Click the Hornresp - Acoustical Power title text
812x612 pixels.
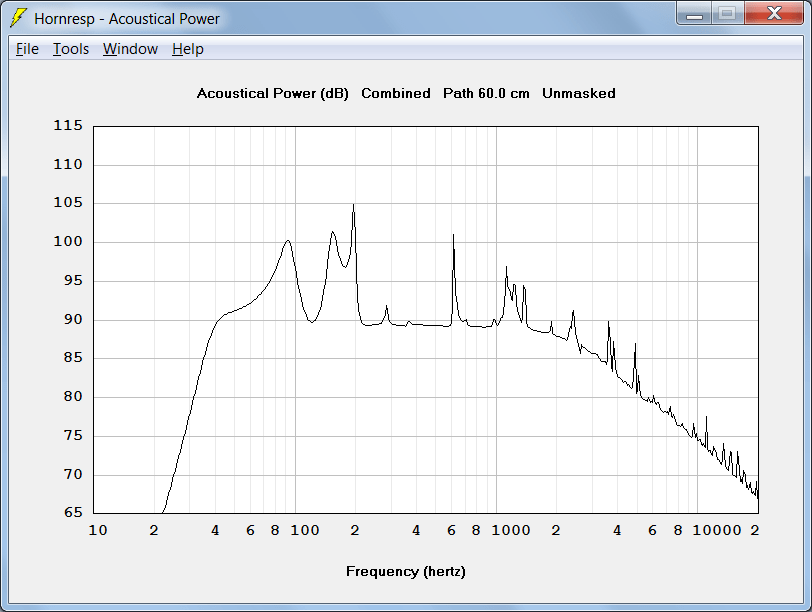coord(127,19)
